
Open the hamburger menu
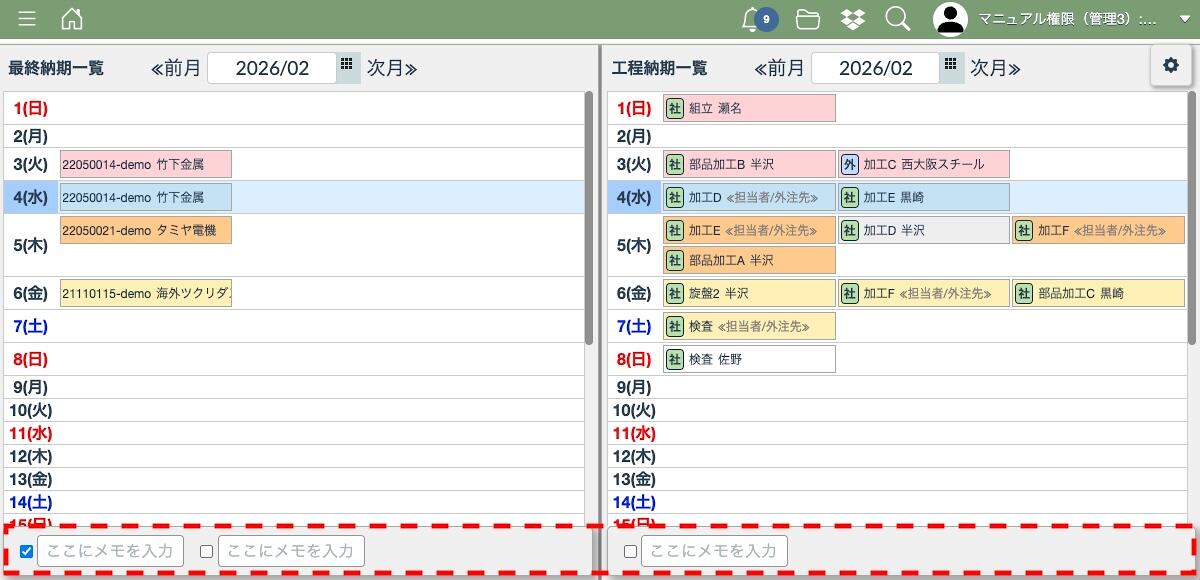pyautogui.click(x=27, y=19)
